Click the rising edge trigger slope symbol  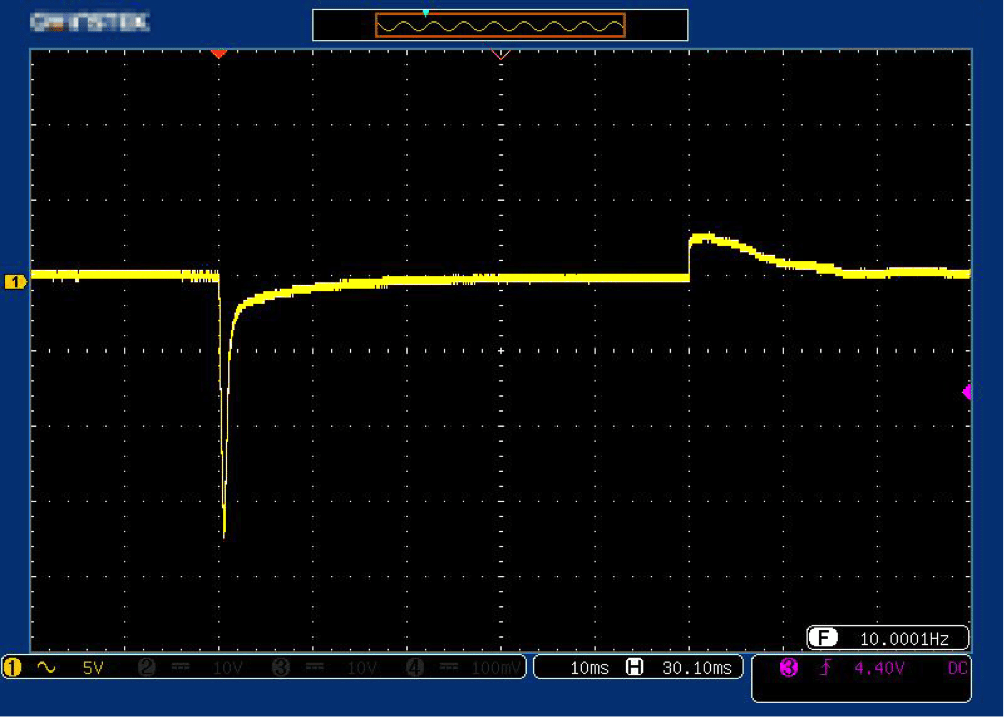coord(825,668)
